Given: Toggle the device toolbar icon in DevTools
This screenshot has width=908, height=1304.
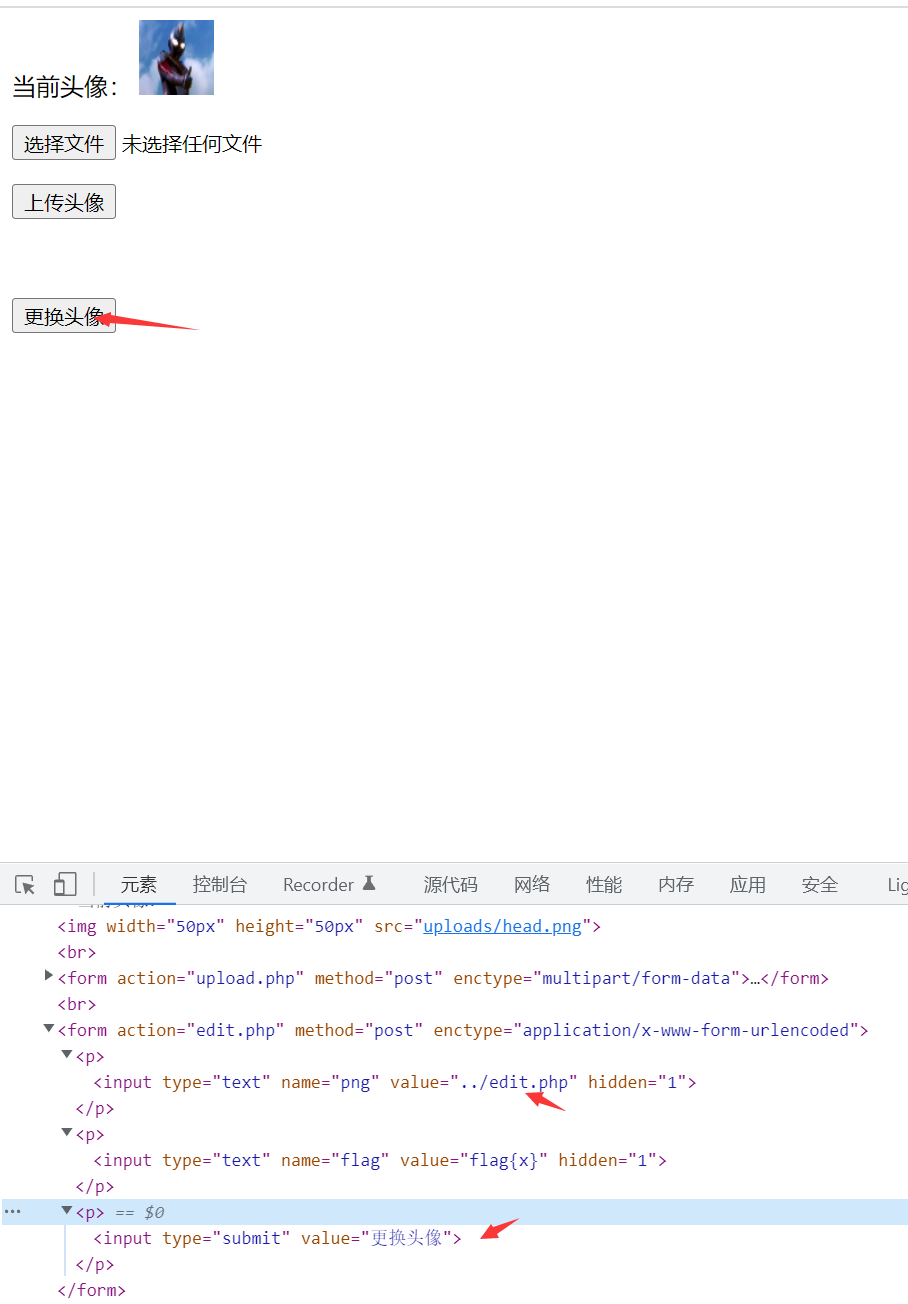Looking at the screenshot, I should click(x=64, y=884).
